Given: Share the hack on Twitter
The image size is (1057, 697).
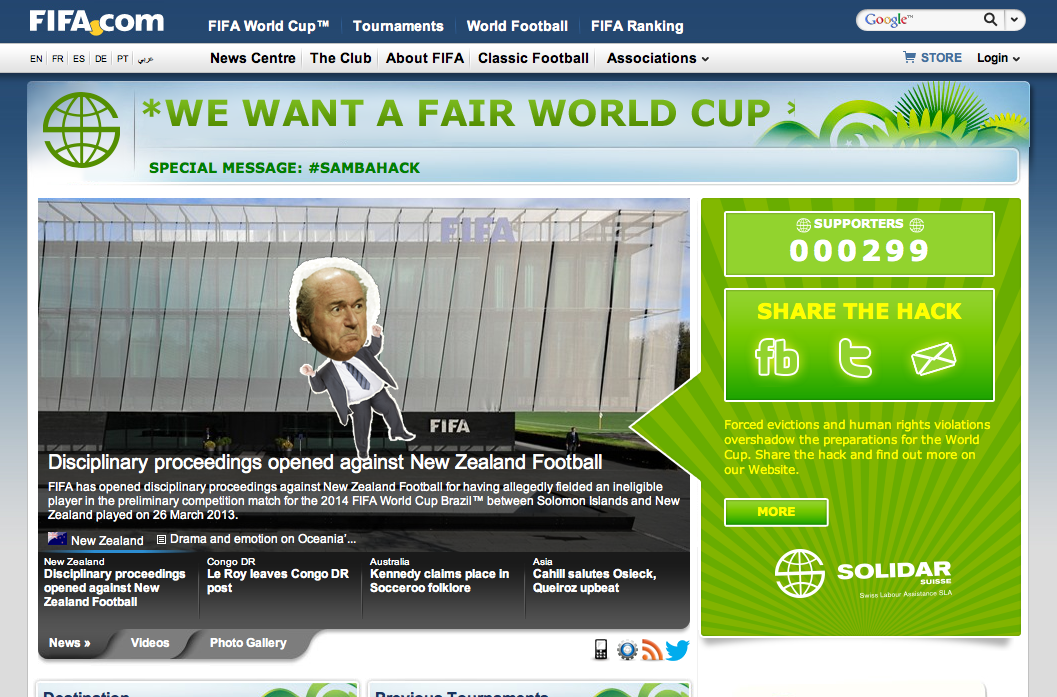Looking at the screenshot, I should pyautogui.click(x=855, y=357).
